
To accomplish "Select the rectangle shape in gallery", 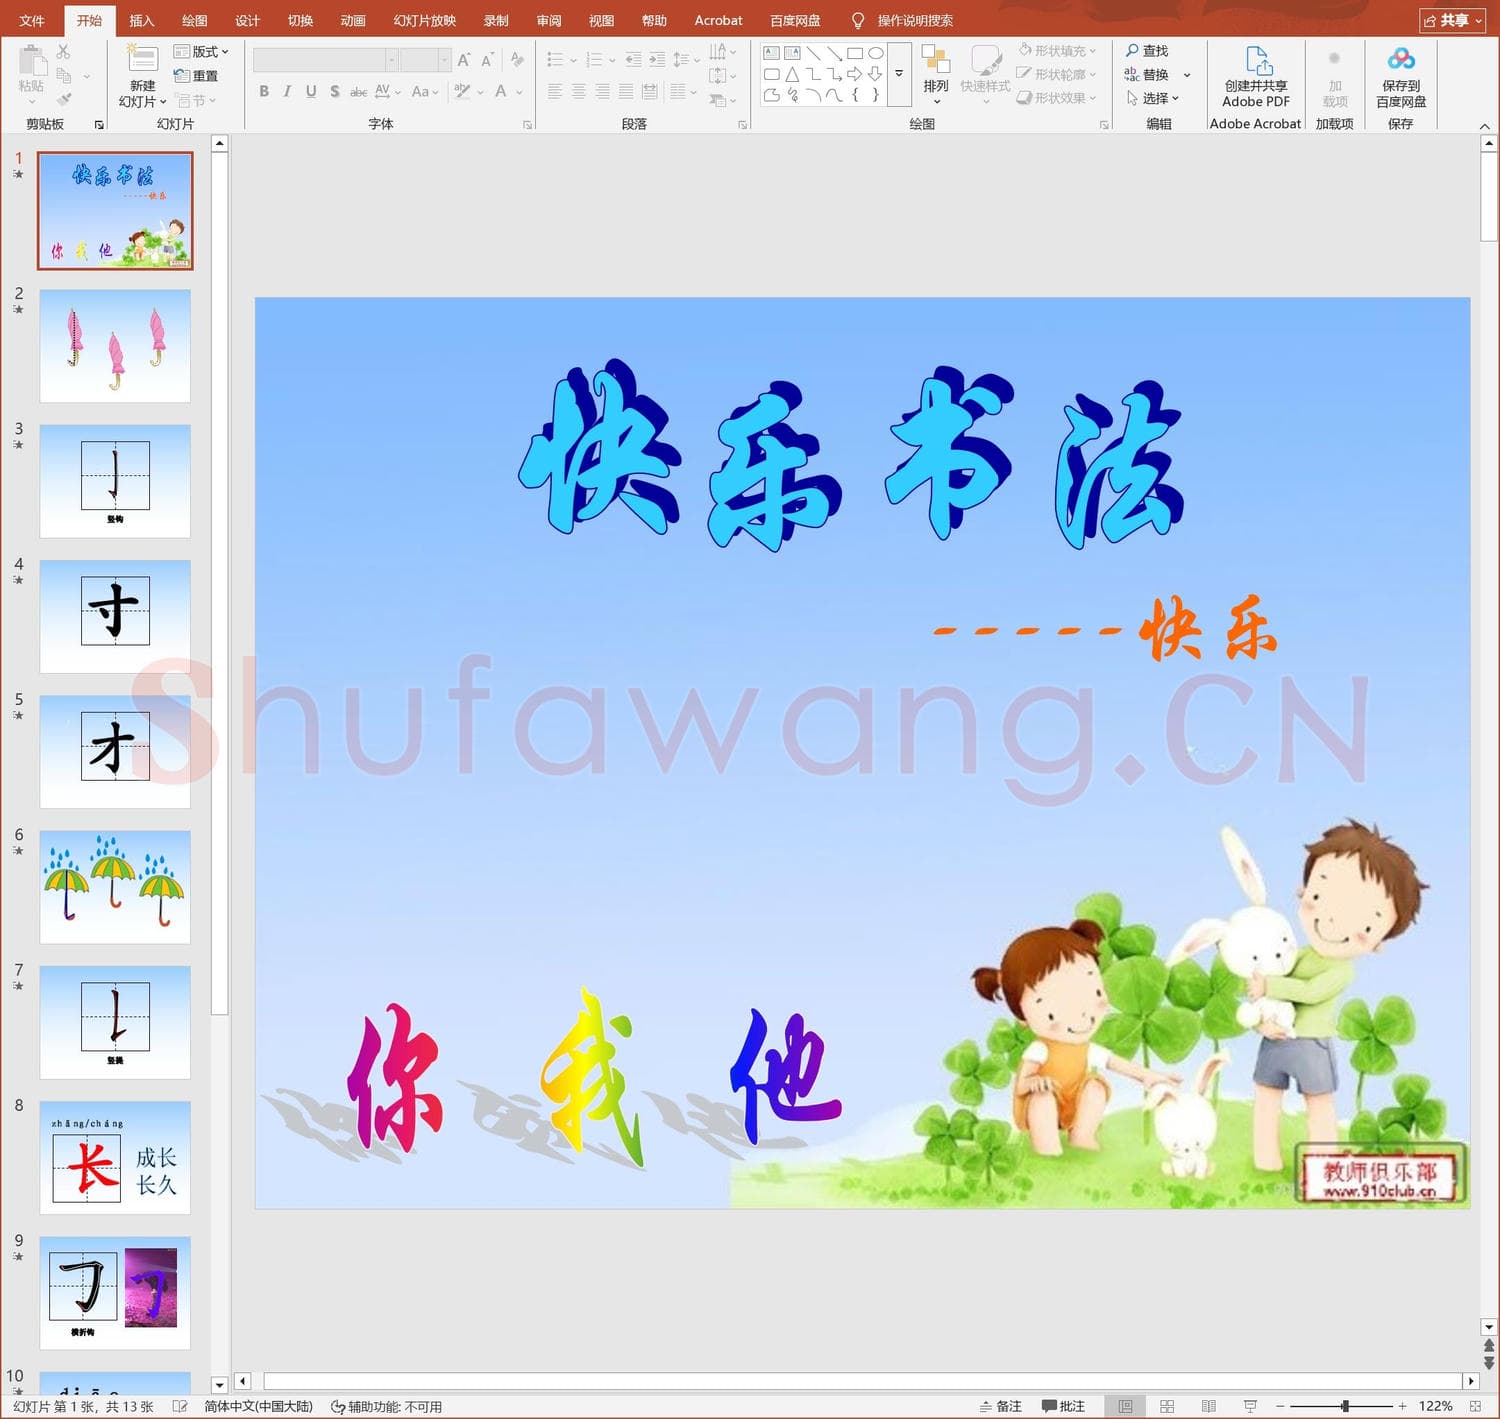I will tap(855, 53).
